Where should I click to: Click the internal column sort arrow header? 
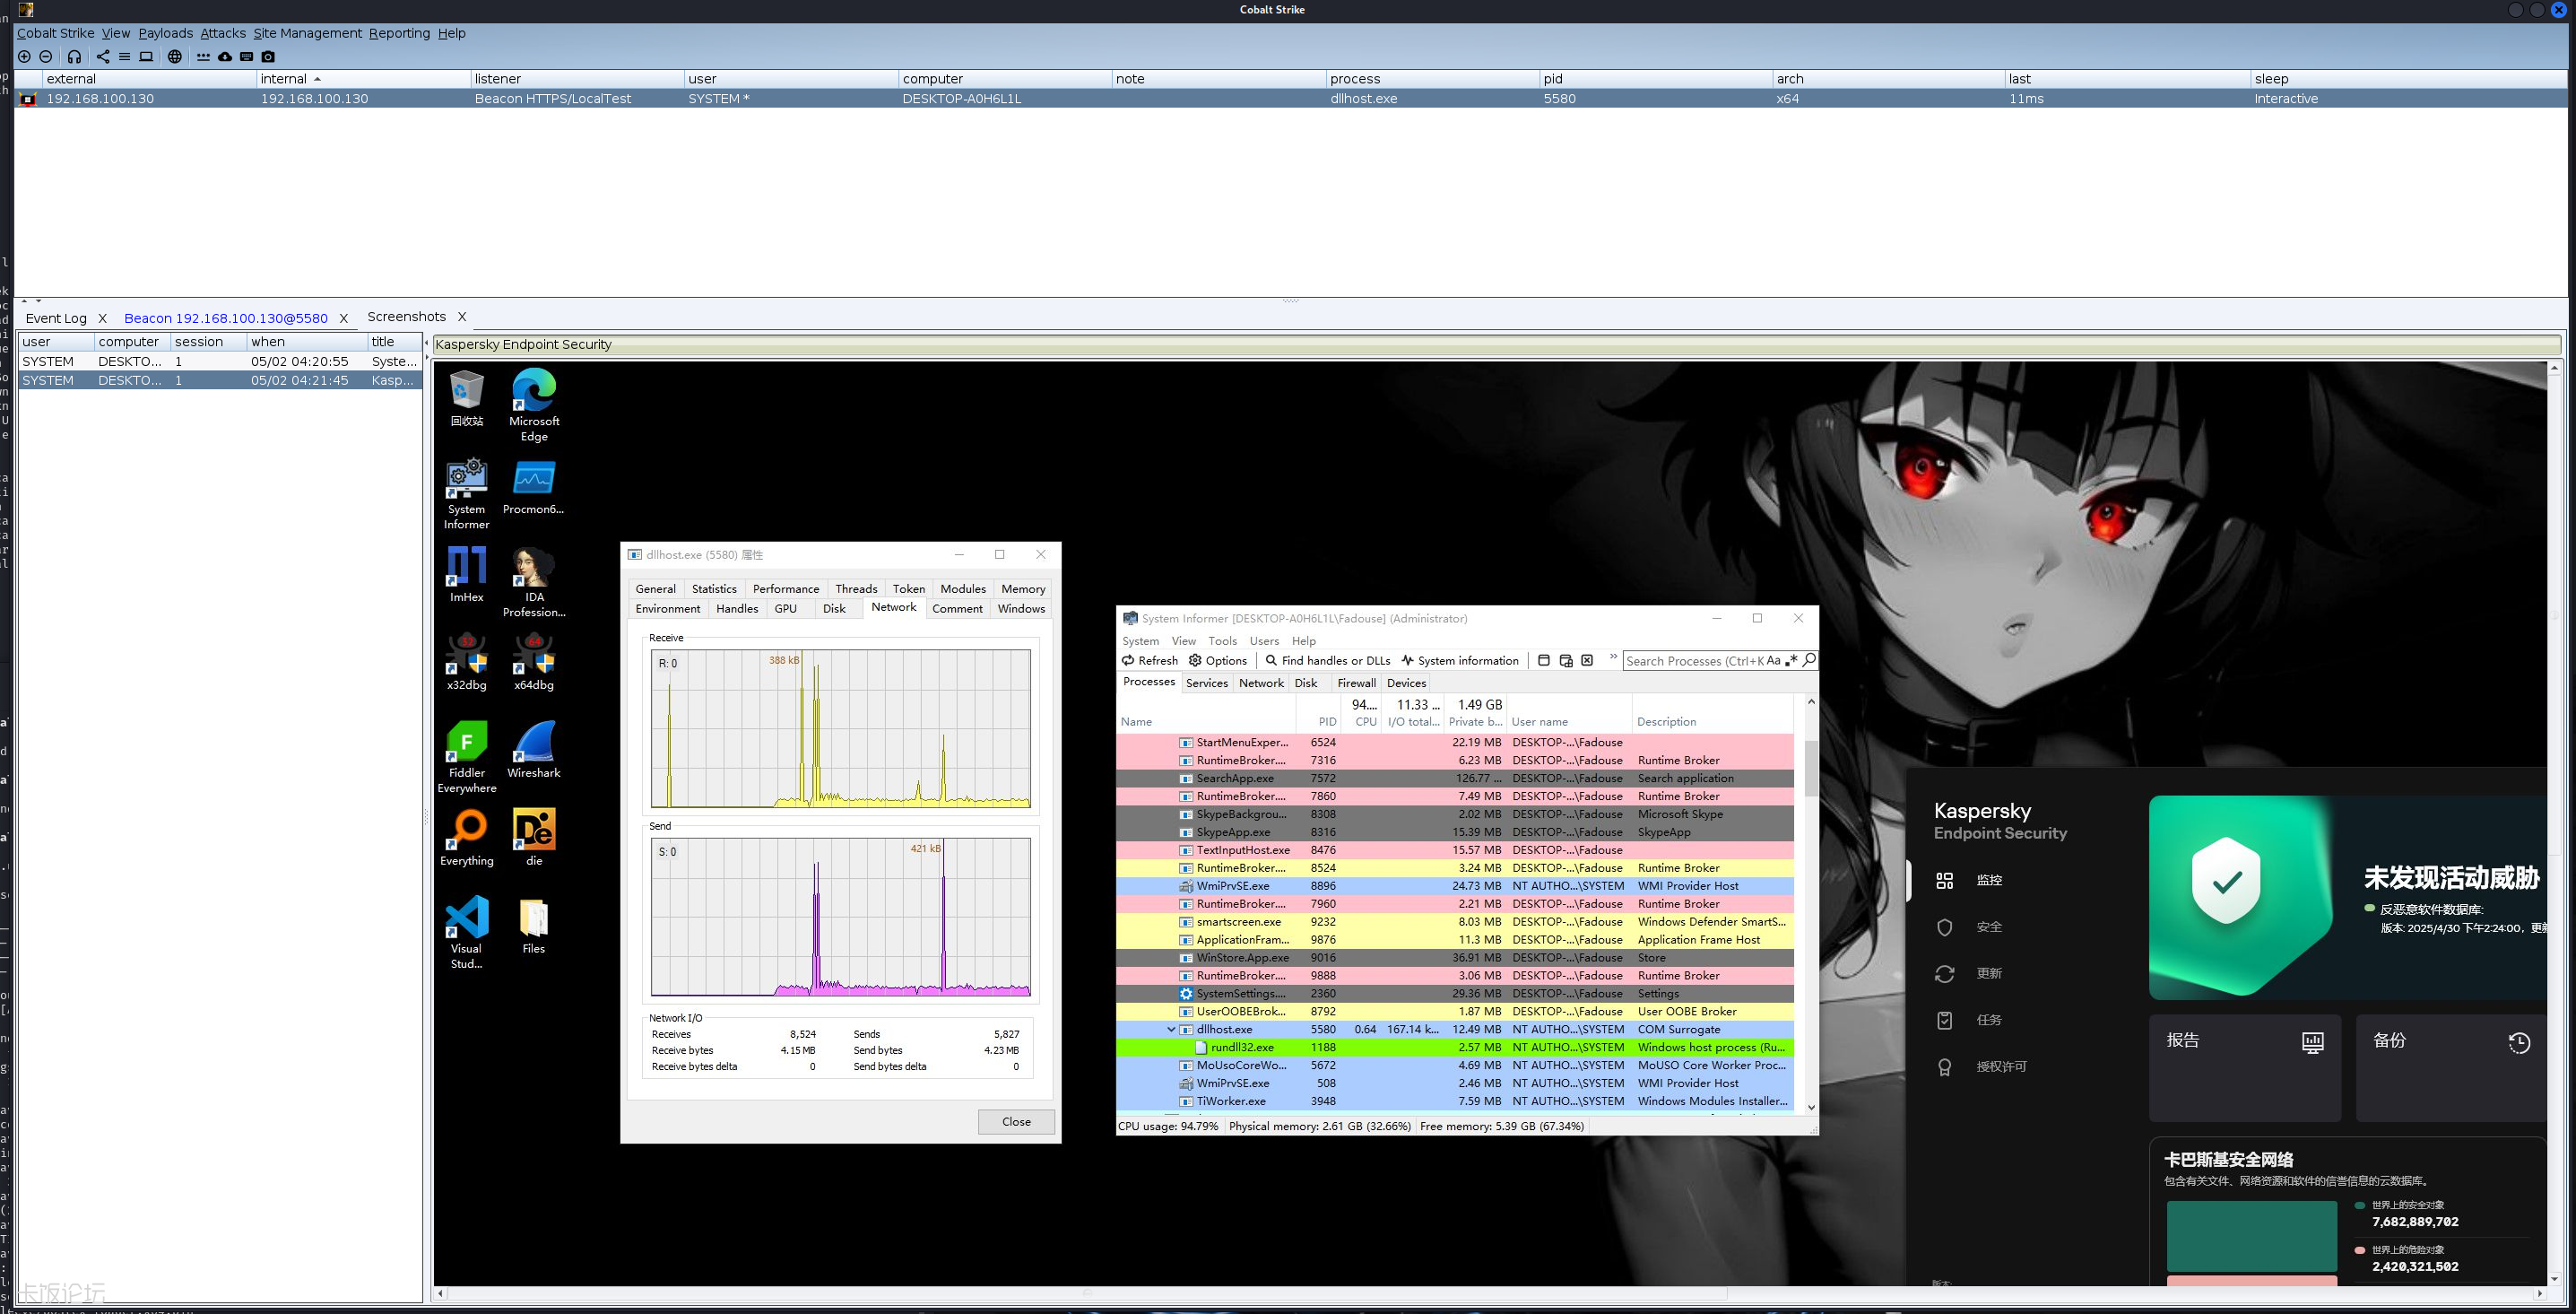[x=317, y=79]
